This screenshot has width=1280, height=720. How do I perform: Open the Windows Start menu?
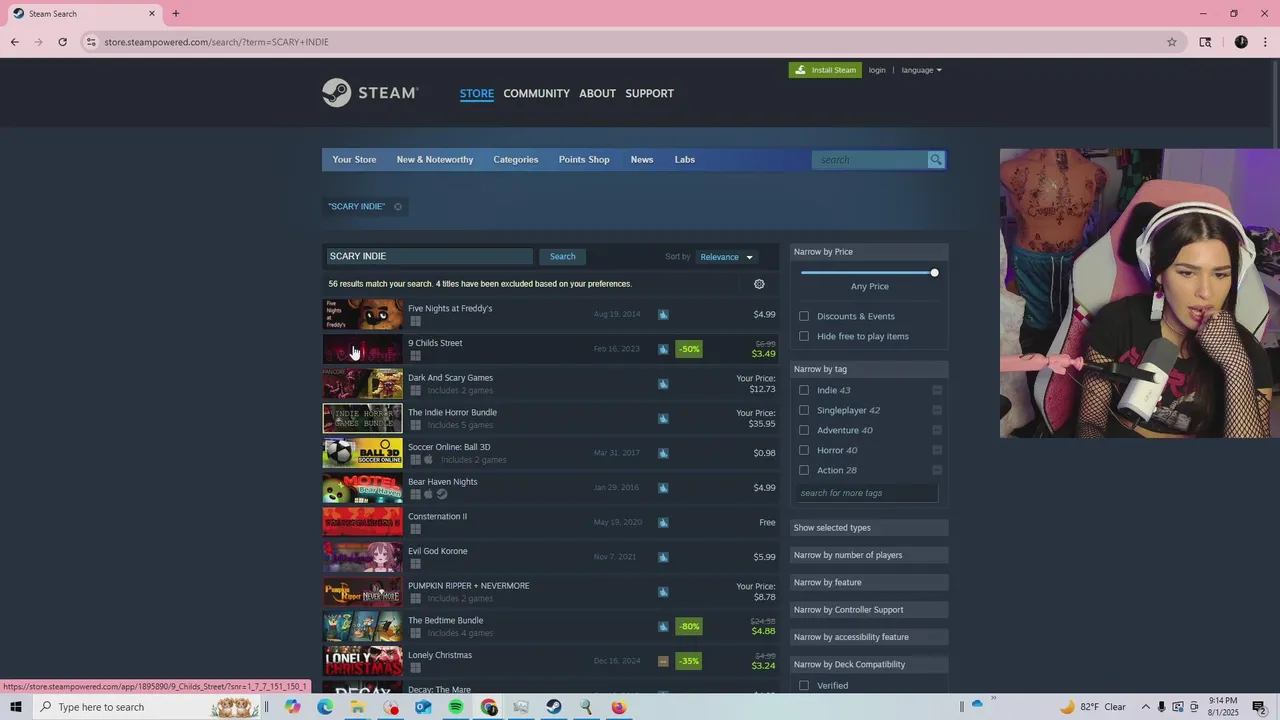tap(16, 707)
